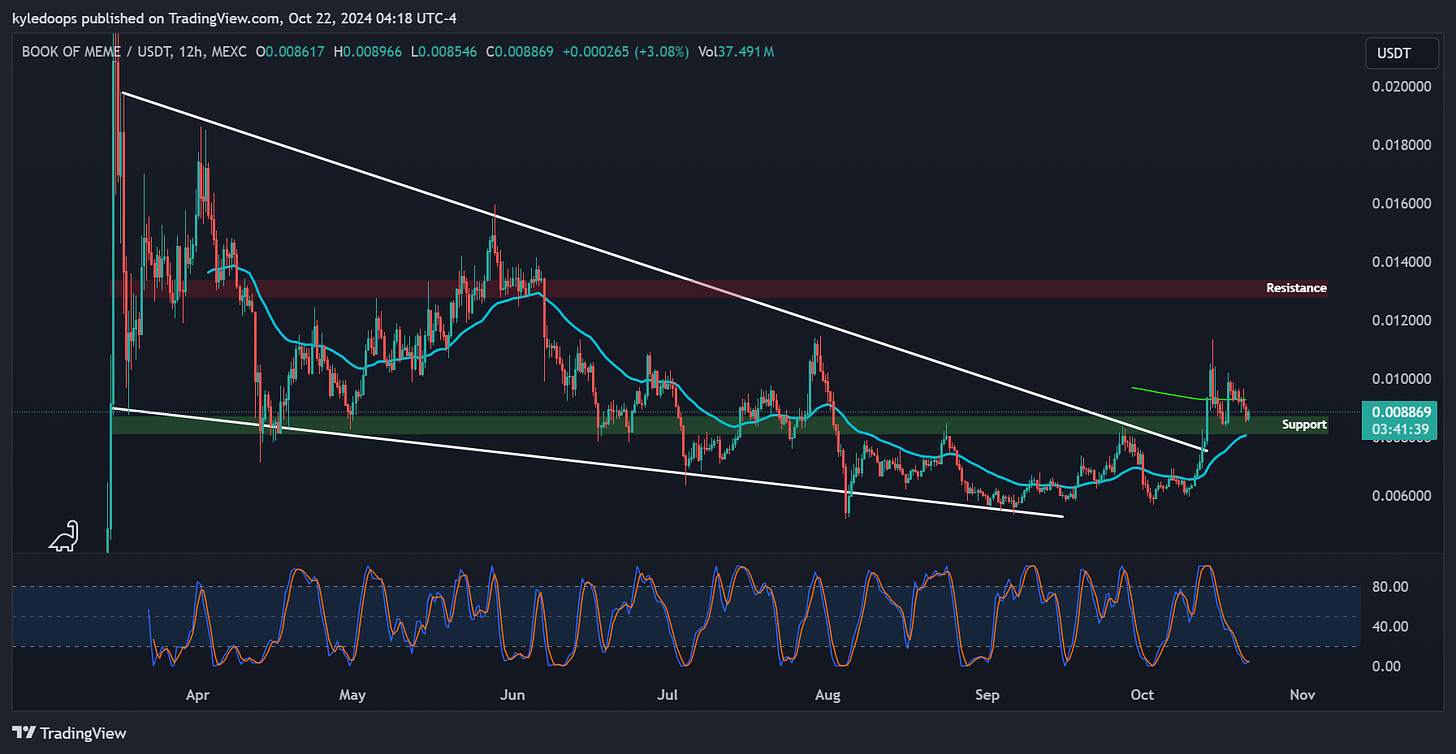The width and height of the screenshot is (1456, 754).
Task: Click the Nov label on the time axis
Action: tap(1301, 694)
